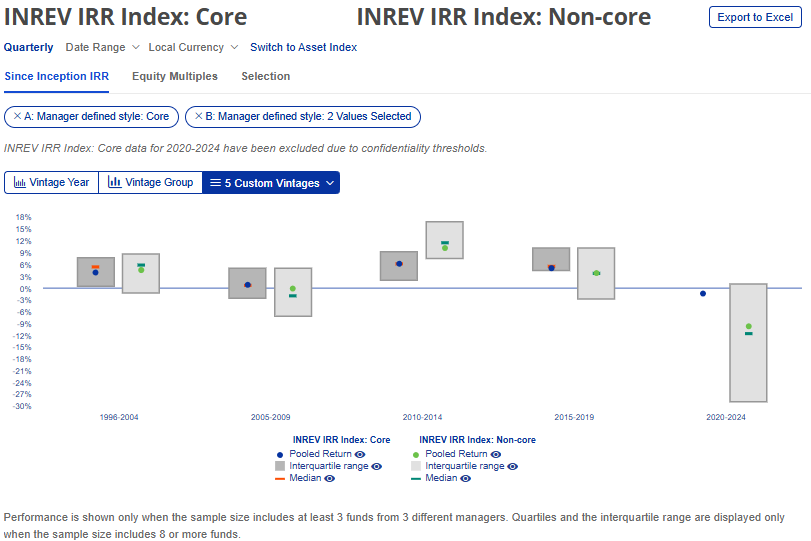This screenshot has width=811, height=541.
Task: Toggle Non-core Pooled Return visibility eye
Action: pyautogui.click(x=495, y=455)
